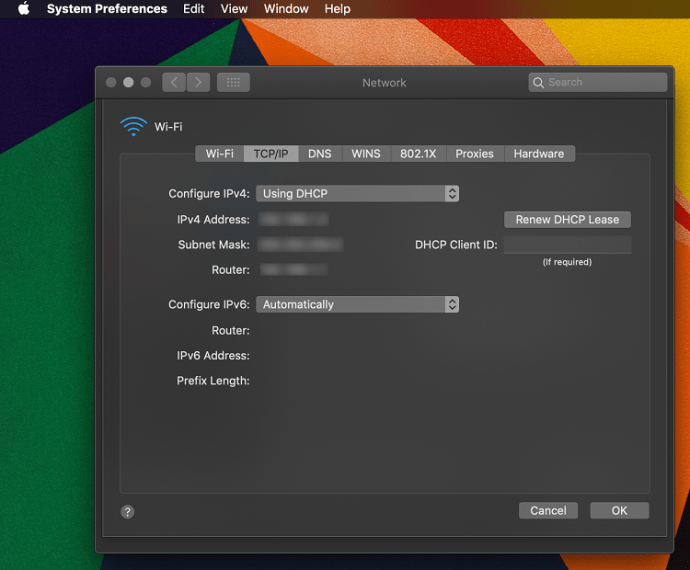Click the "IPv6 Address:" label
Screen dimensions: 690x570
[213, 356]
